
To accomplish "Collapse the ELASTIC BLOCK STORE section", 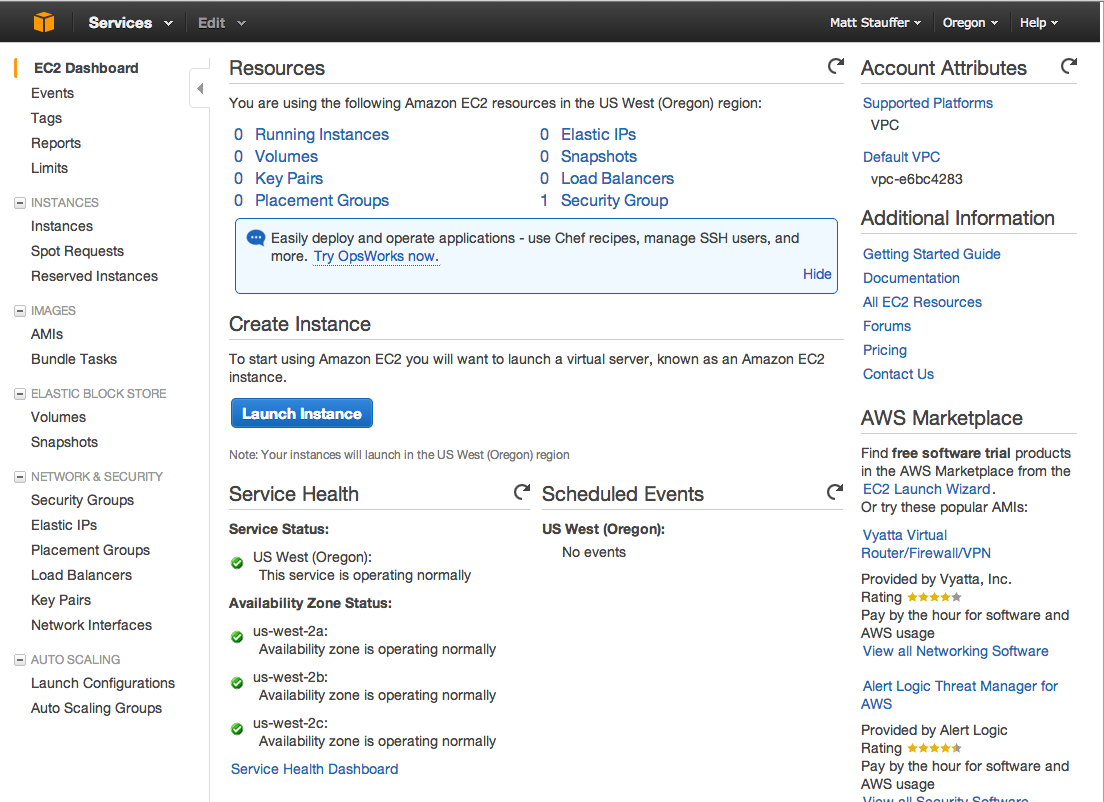I will pyautogui.click(x=20, y=394).
